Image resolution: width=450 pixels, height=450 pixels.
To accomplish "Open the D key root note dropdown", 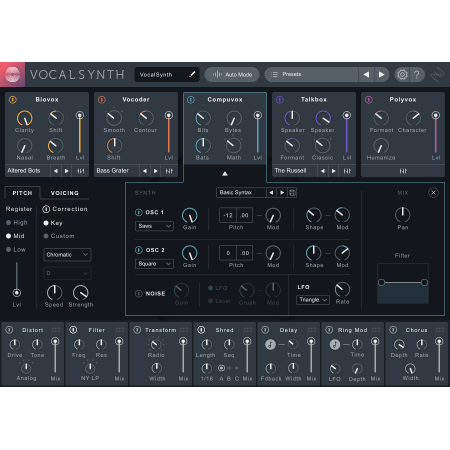I will (x=67, y=273).
